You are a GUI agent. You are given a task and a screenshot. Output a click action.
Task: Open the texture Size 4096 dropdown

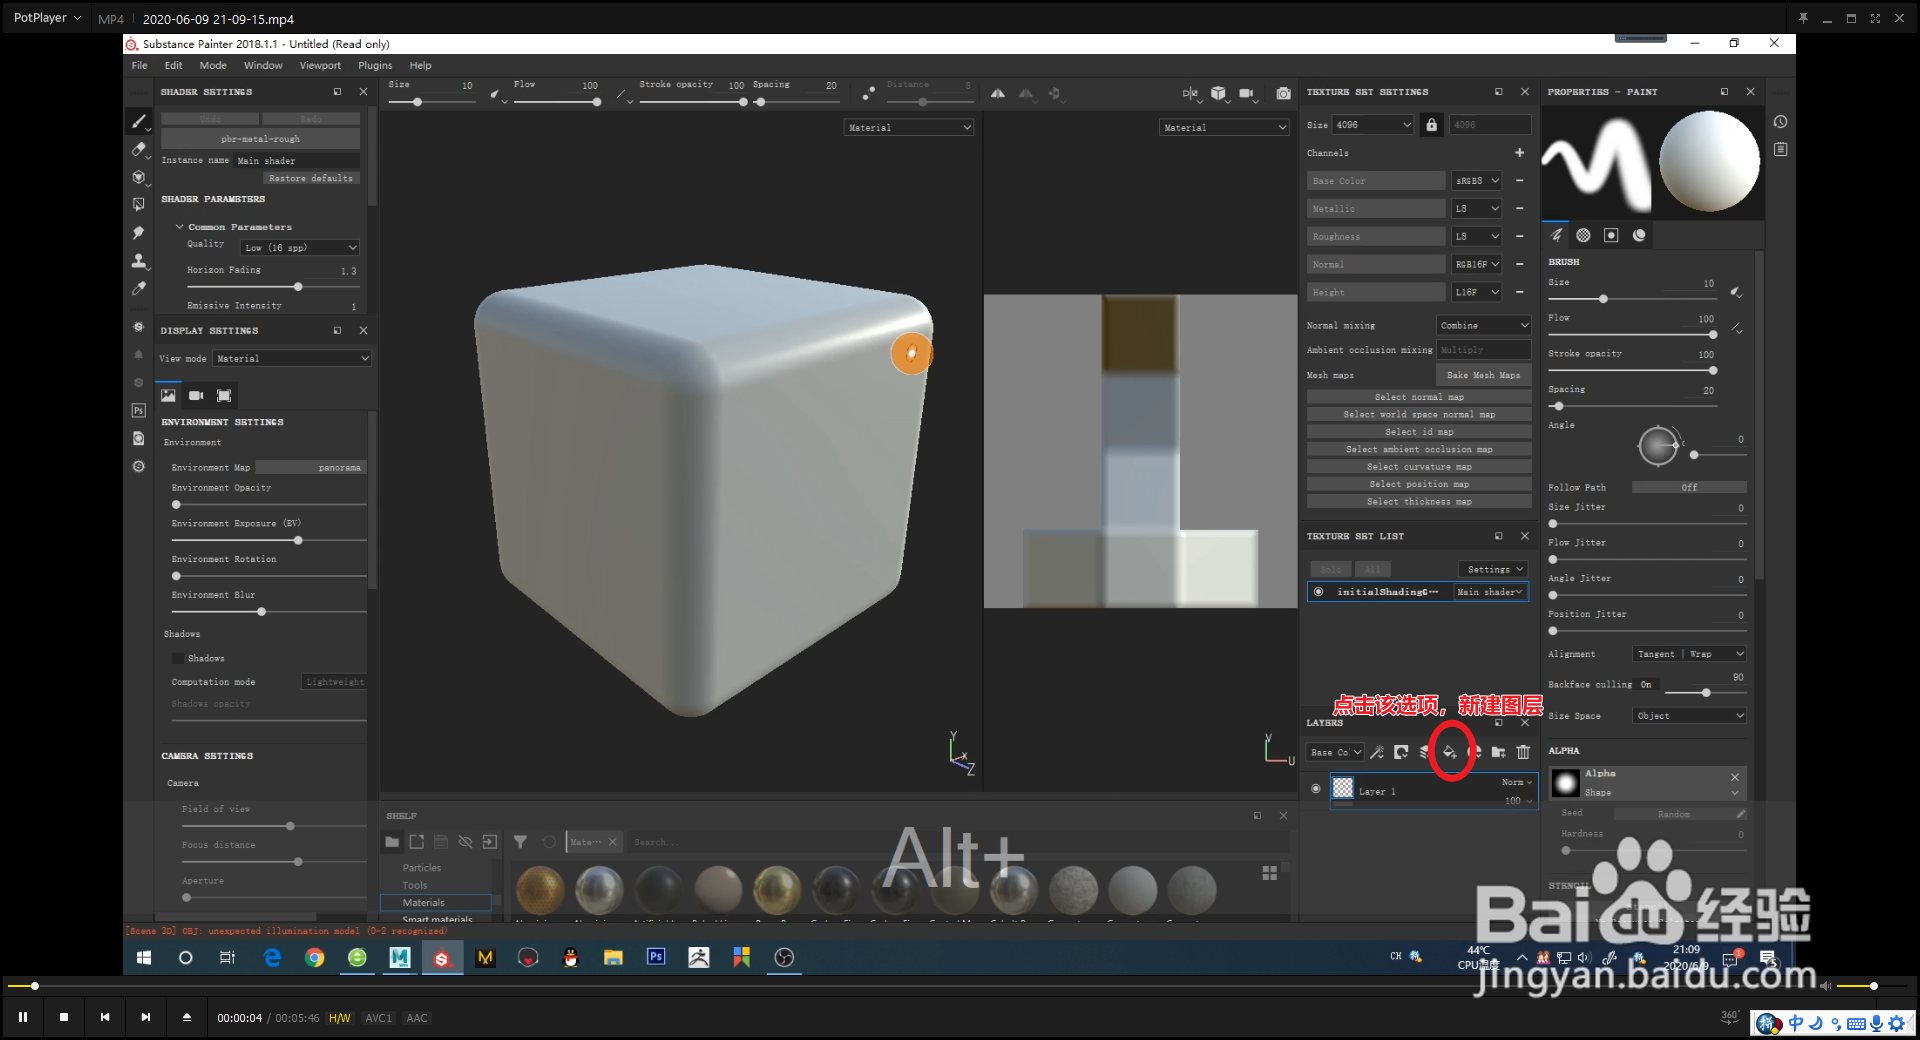click(1372, 125)
